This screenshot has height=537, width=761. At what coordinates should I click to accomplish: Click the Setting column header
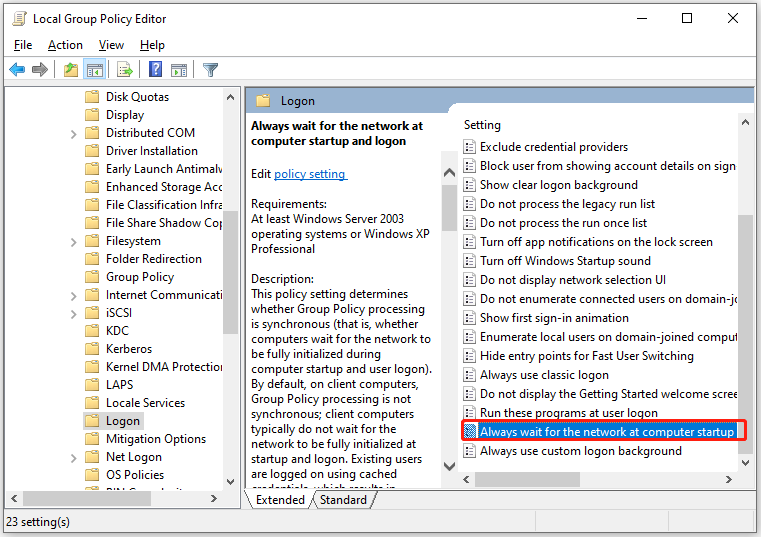482,125
